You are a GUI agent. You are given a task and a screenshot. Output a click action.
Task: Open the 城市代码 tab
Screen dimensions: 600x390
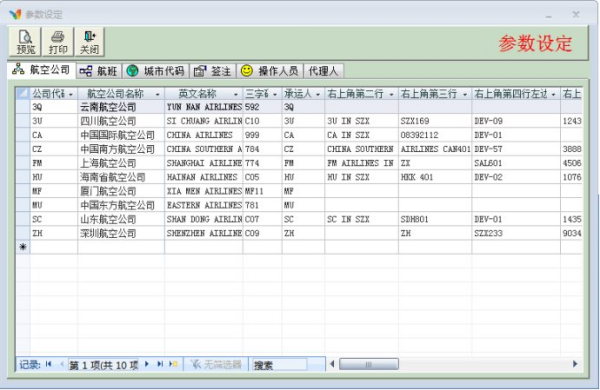point(156,71)
